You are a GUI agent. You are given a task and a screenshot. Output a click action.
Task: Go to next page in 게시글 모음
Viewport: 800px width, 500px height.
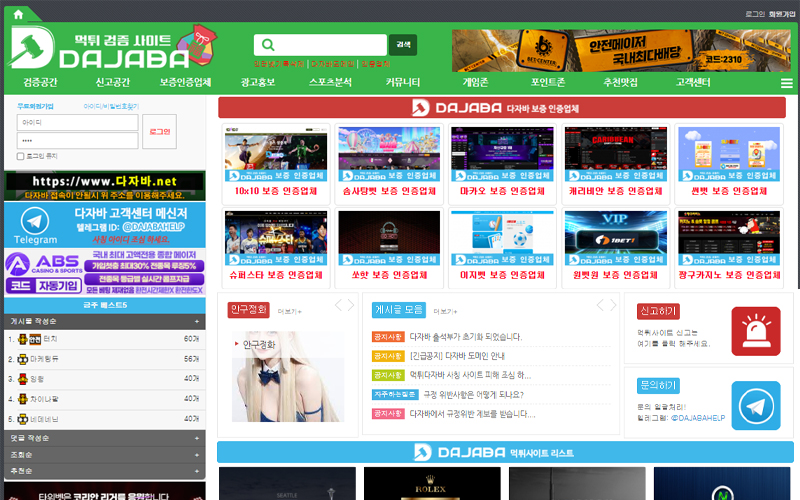pos(613,305)
